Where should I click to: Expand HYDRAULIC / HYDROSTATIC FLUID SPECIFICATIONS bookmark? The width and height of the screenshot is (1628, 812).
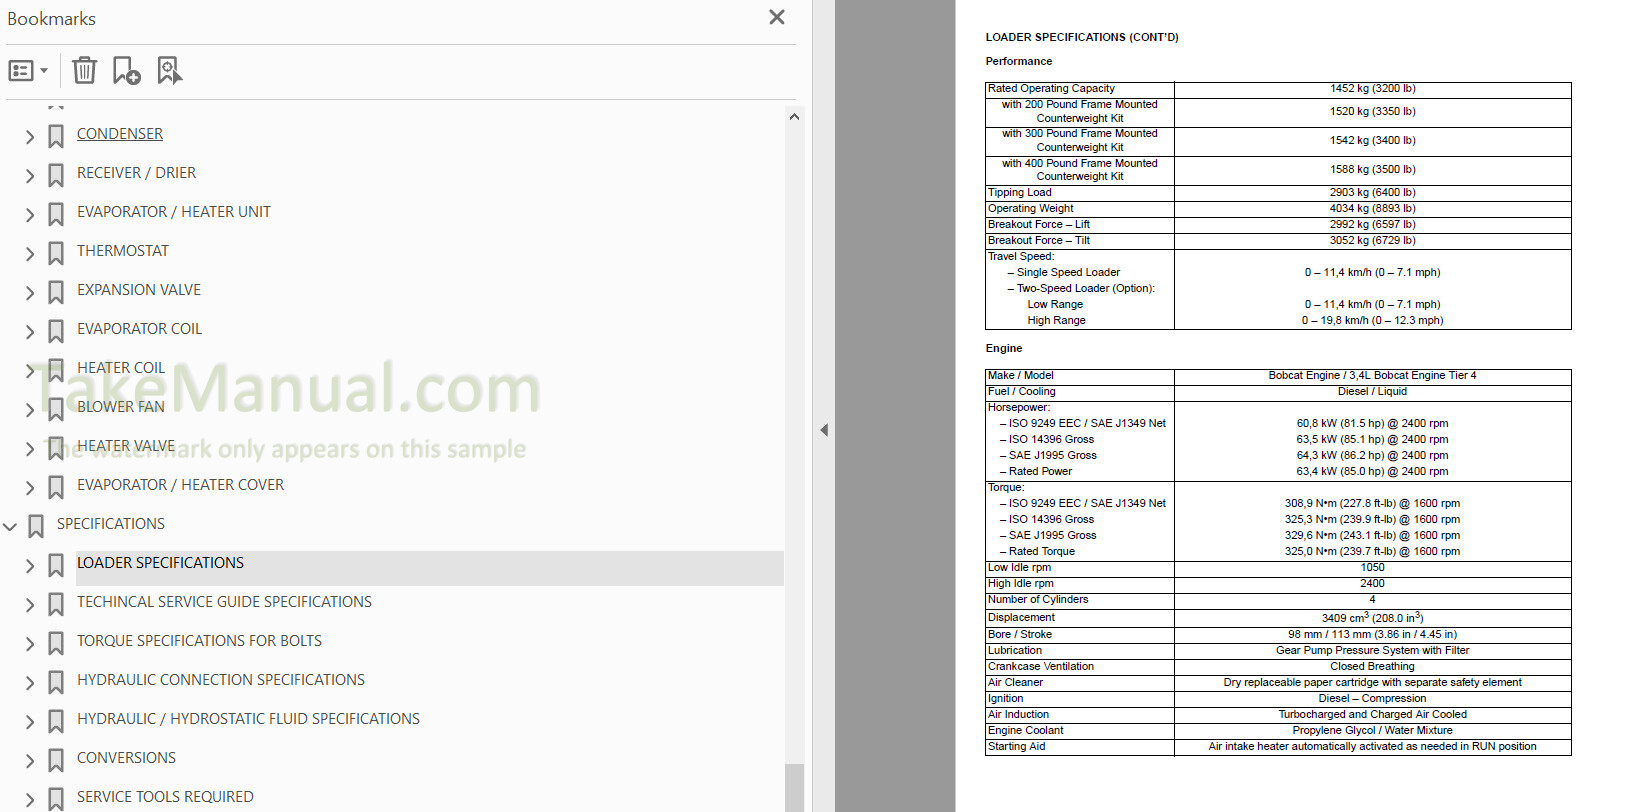pyautogui.click(x=30, y=722)
